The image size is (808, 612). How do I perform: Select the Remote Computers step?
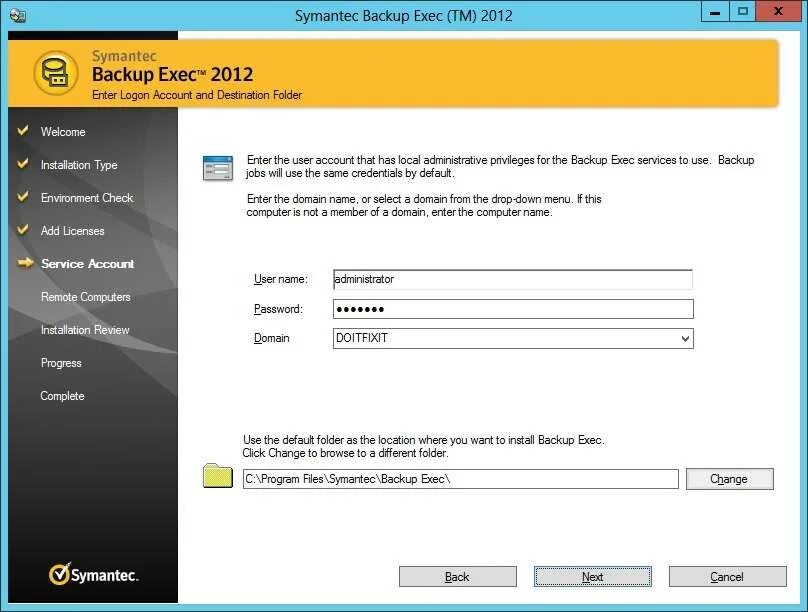(86, 297)
